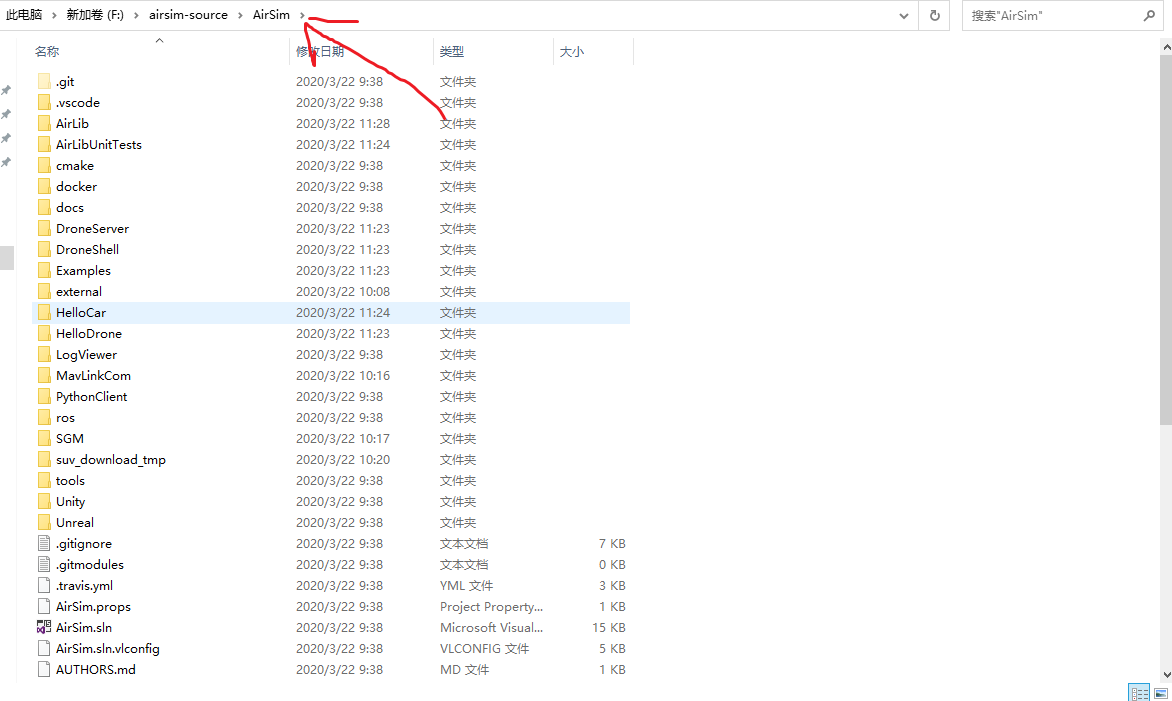Select the LogViewer folder name

pos(86,354)
